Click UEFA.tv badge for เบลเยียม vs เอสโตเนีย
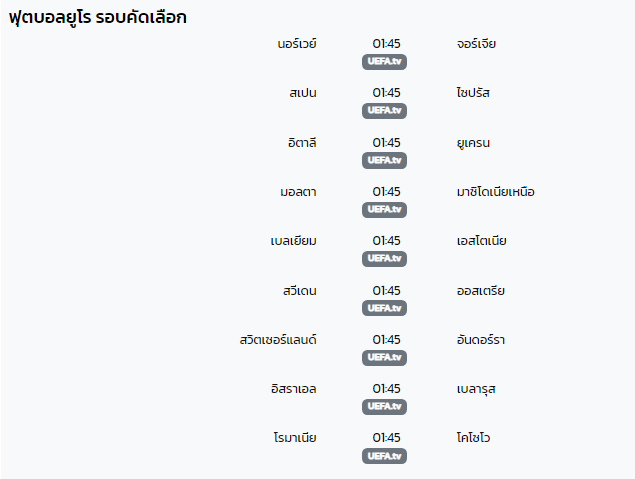 384,258
